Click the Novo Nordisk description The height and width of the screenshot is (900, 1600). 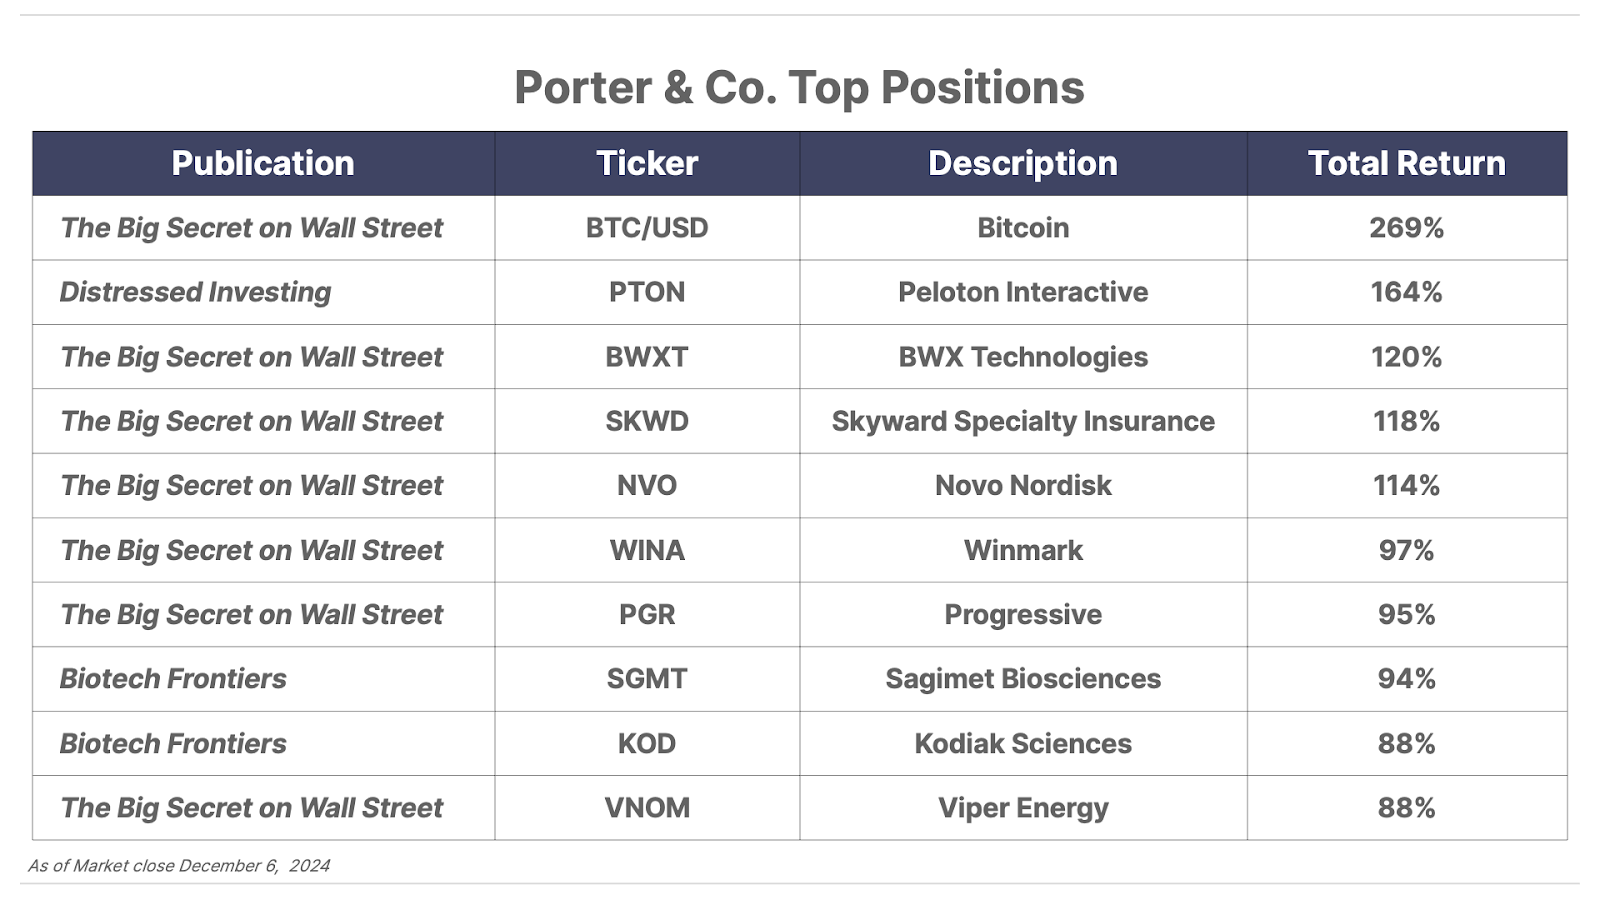click(x=1023, y=486)
